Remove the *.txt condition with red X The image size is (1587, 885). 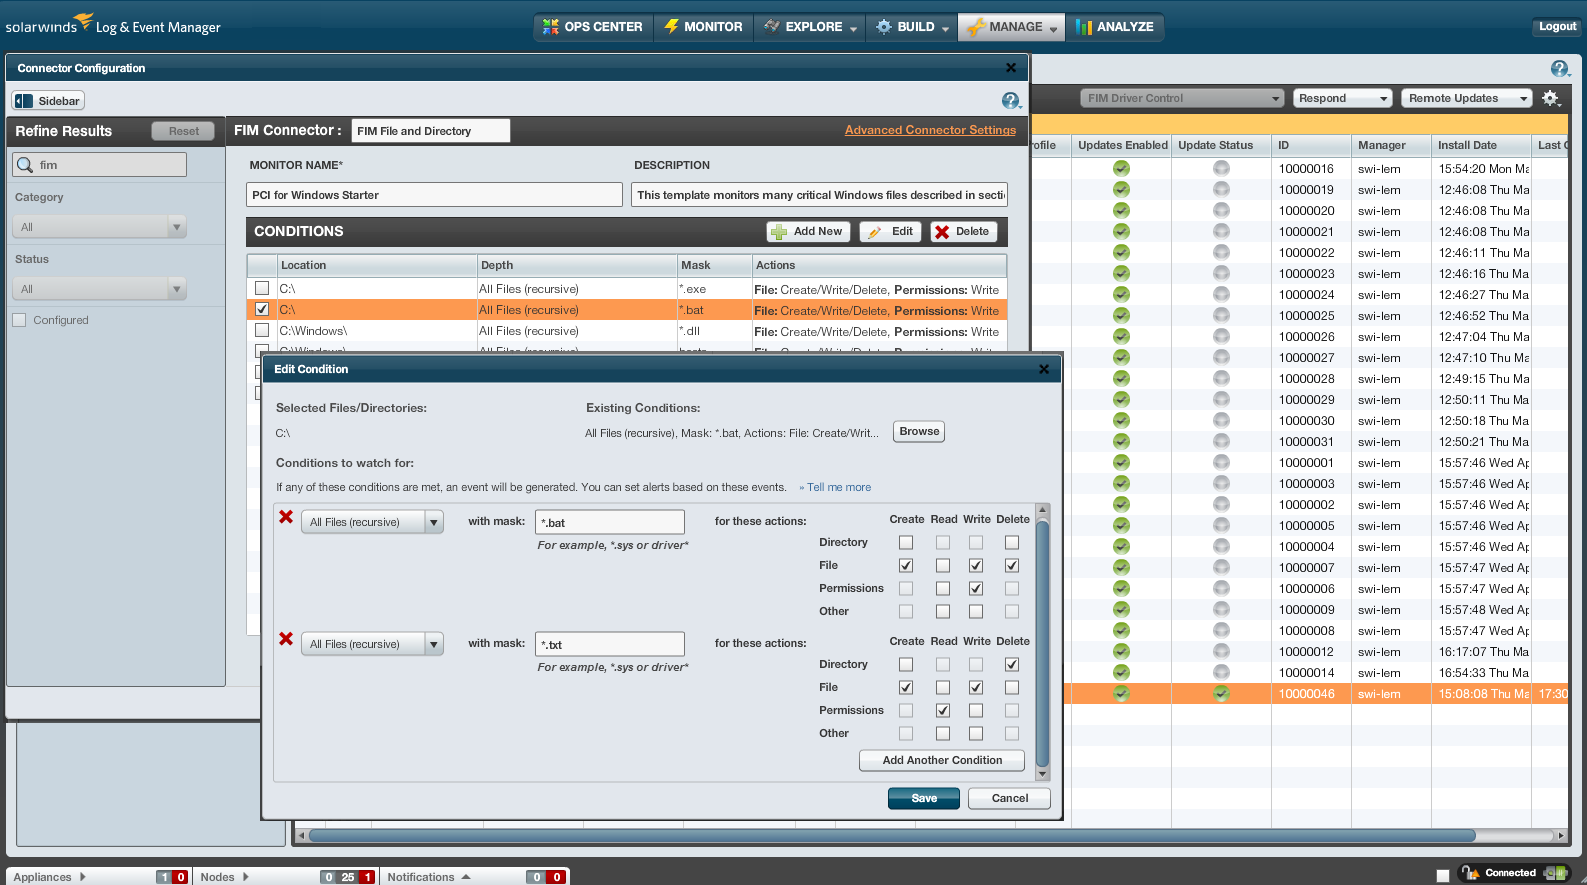click(286, 639)
